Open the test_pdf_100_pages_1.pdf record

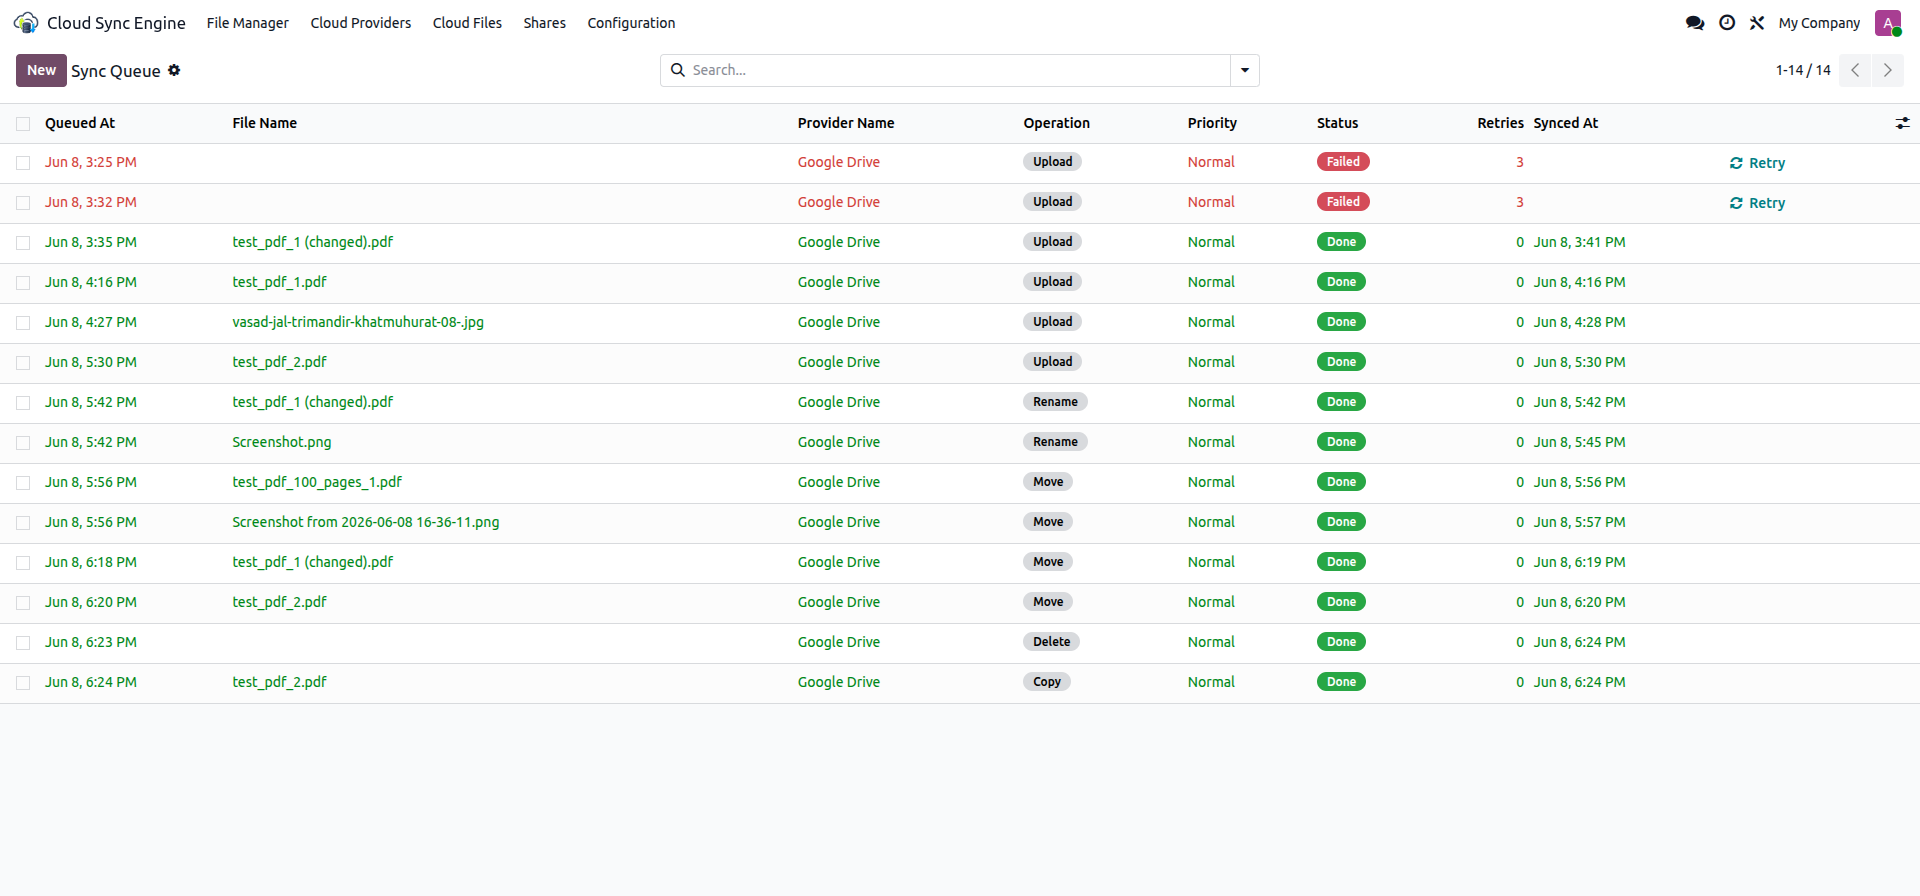(317, 482)
